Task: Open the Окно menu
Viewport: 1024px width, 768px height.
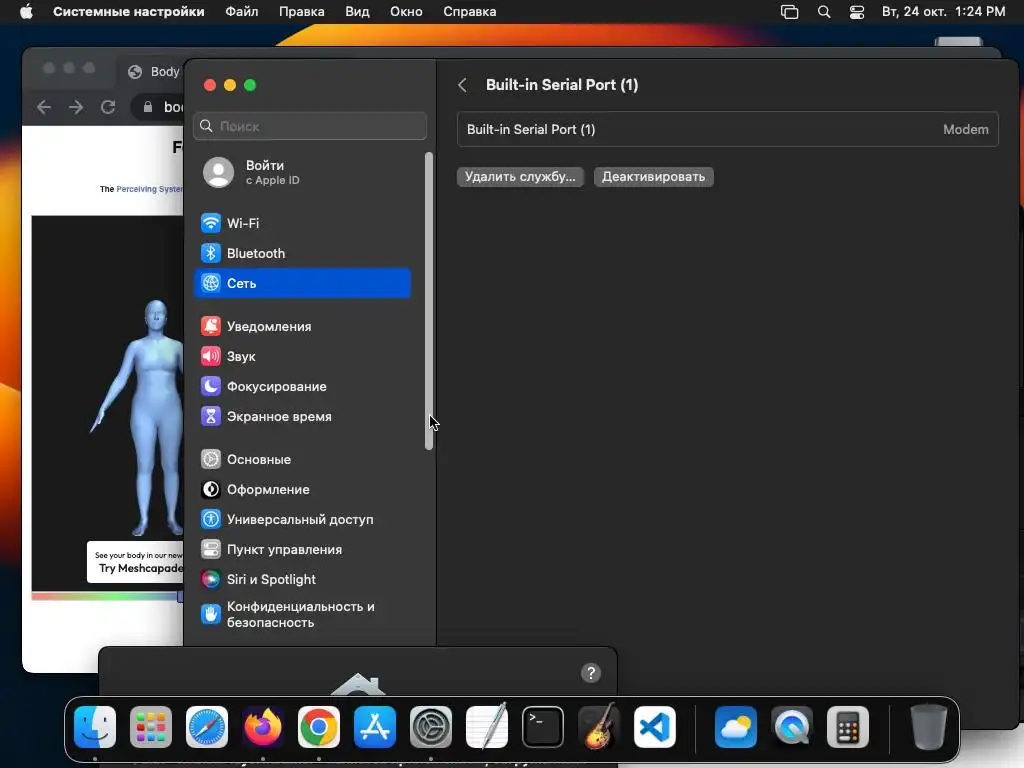Action: pos(406,12)
